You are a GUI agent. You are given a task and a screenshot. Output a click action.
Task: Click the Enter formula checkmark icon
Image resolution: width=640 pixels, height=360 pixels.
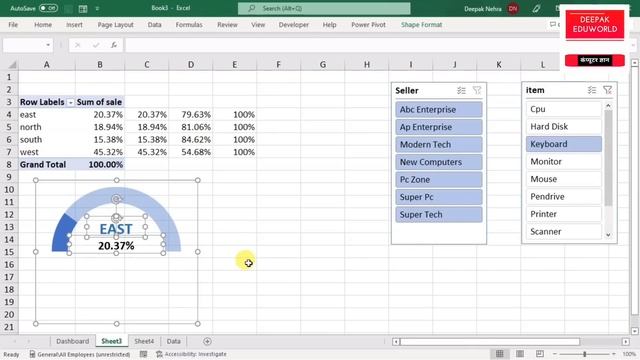coord(96,45)
